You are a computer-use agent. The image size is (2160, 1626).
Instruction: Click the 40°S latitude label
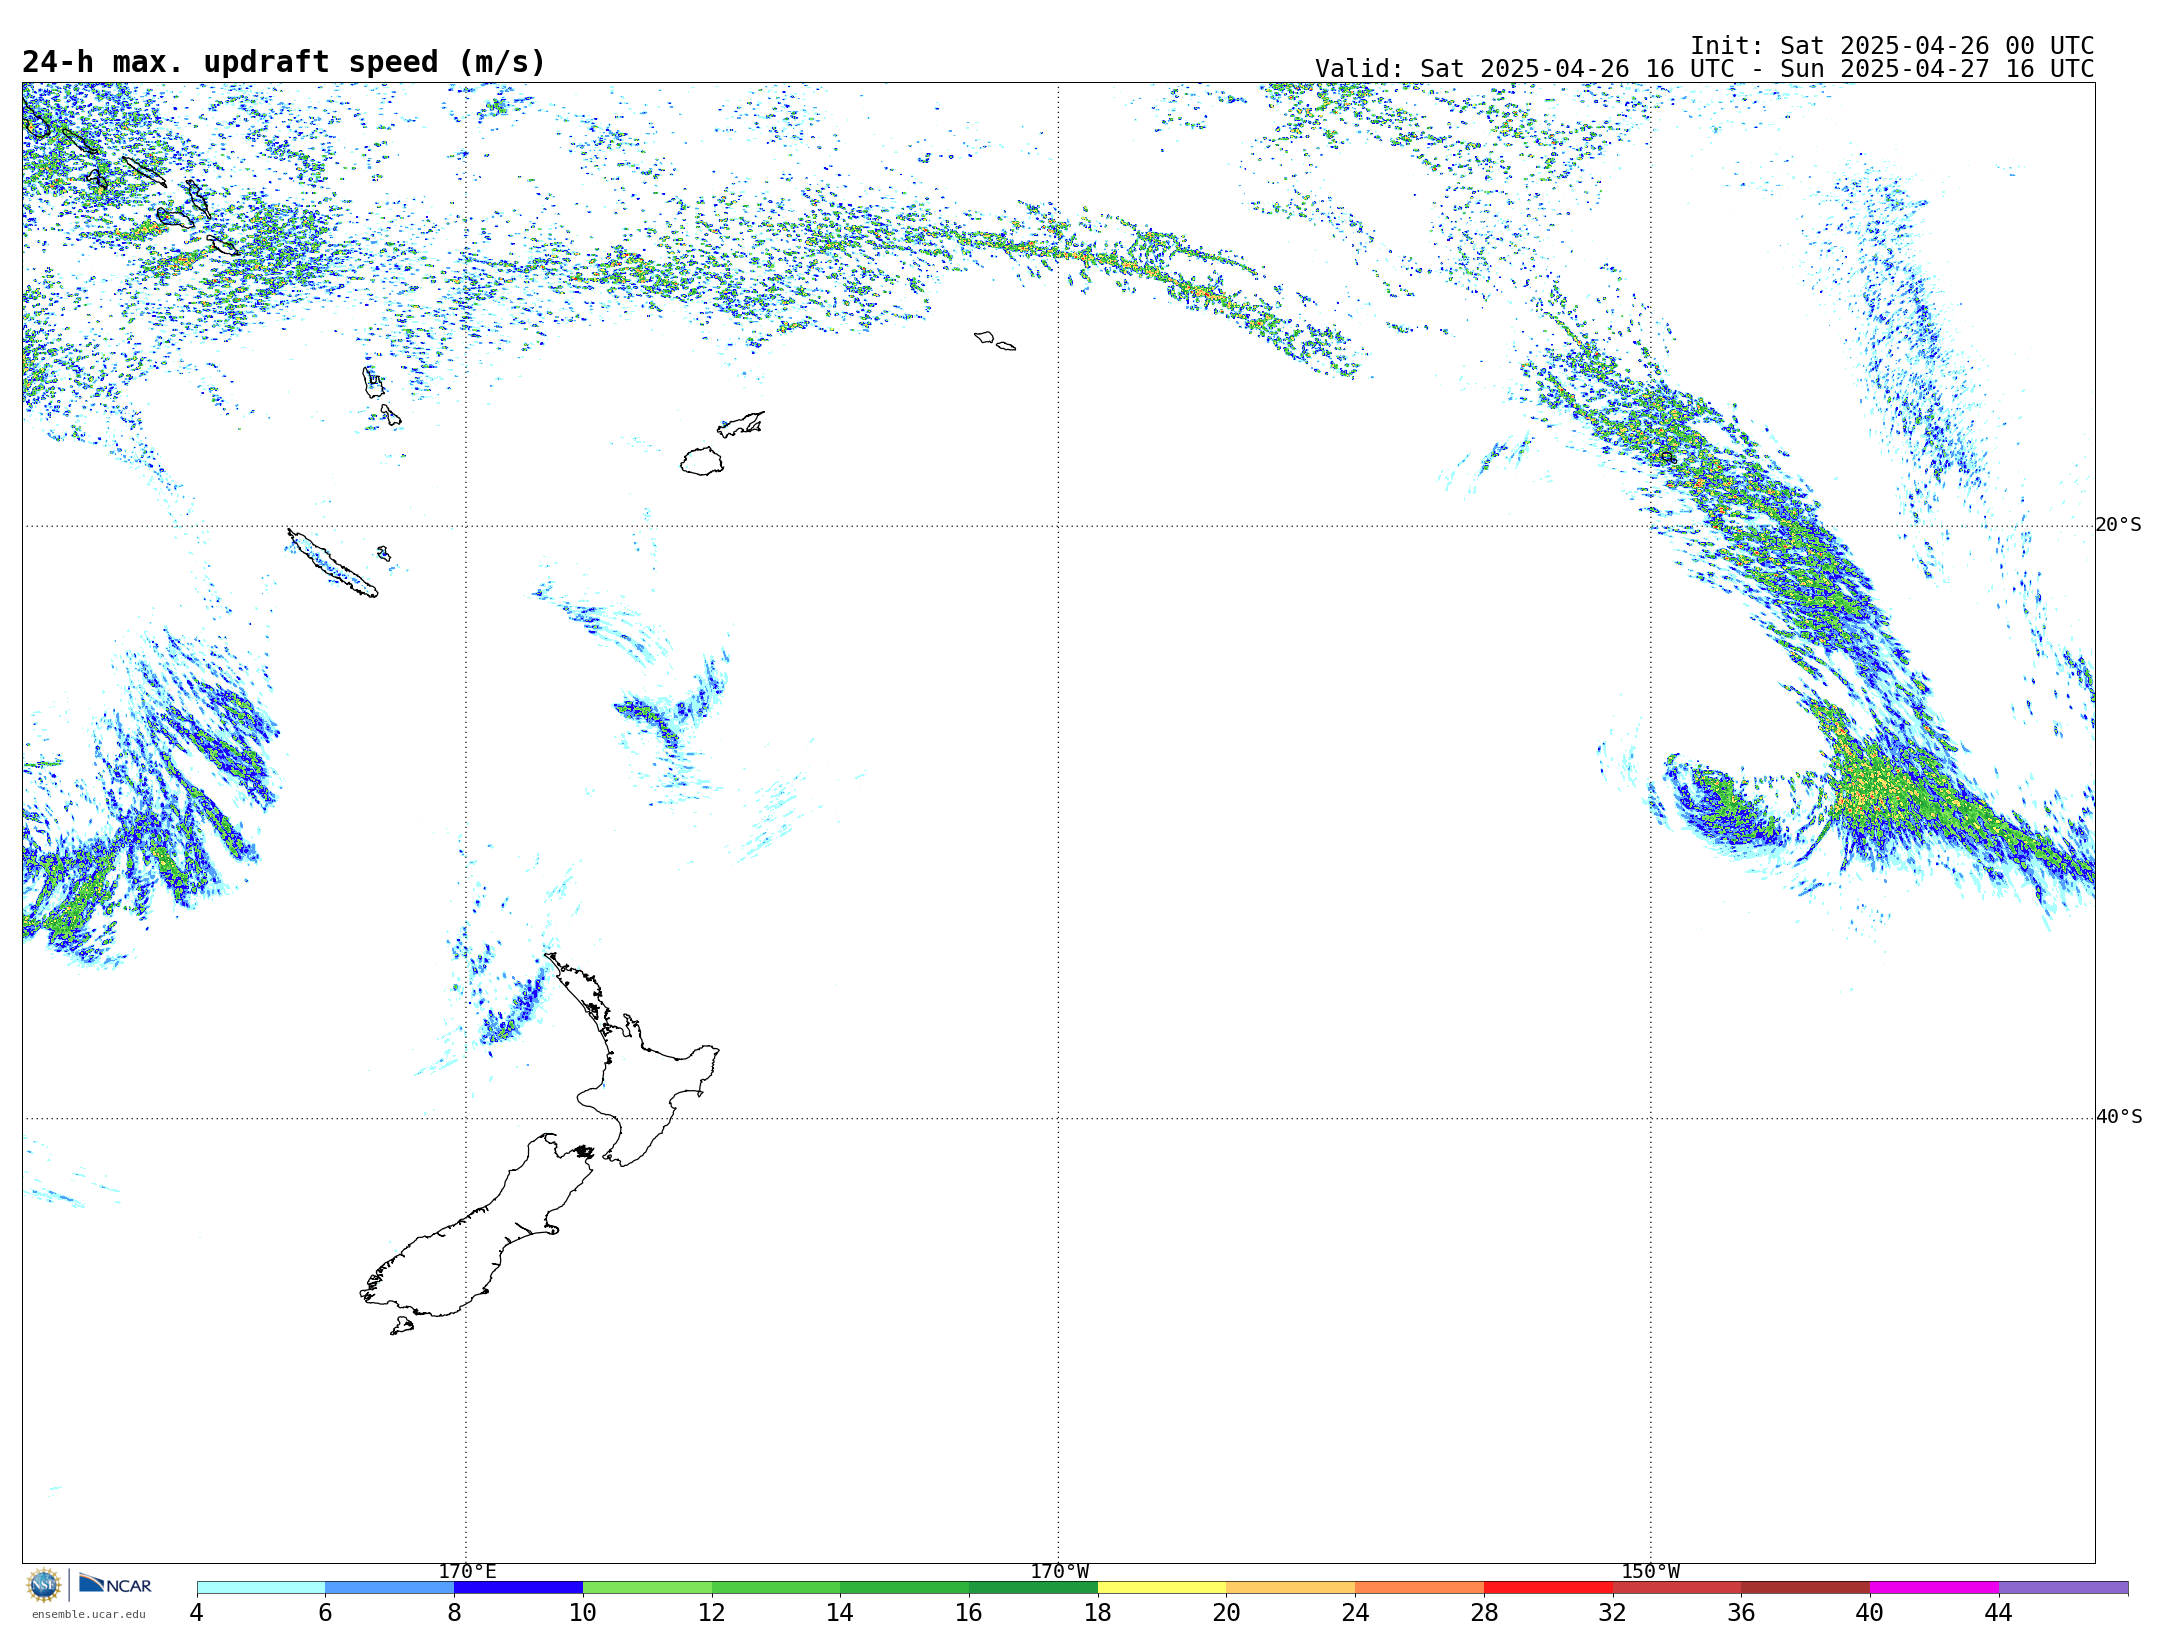[2119, 1117]
